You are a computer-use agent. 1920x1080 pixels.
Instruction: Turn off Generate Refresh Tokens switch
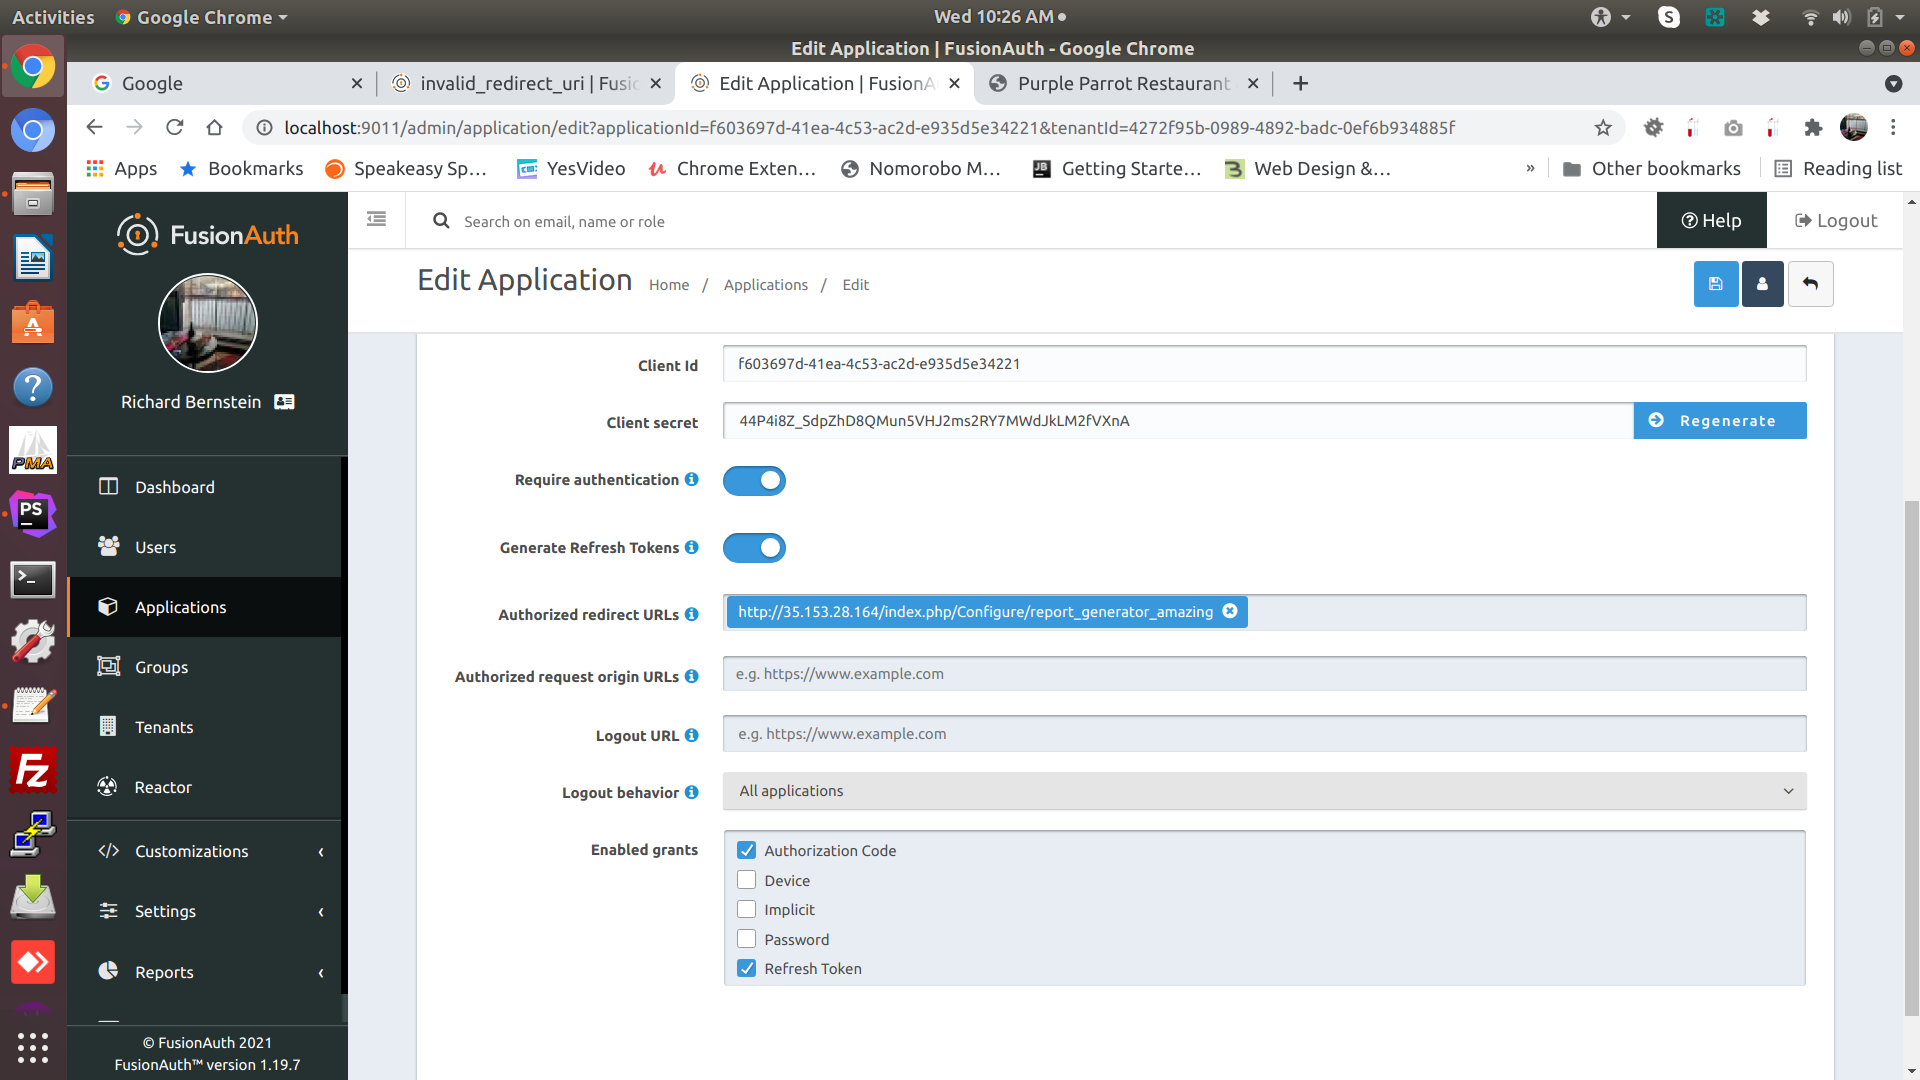point(754,548)
